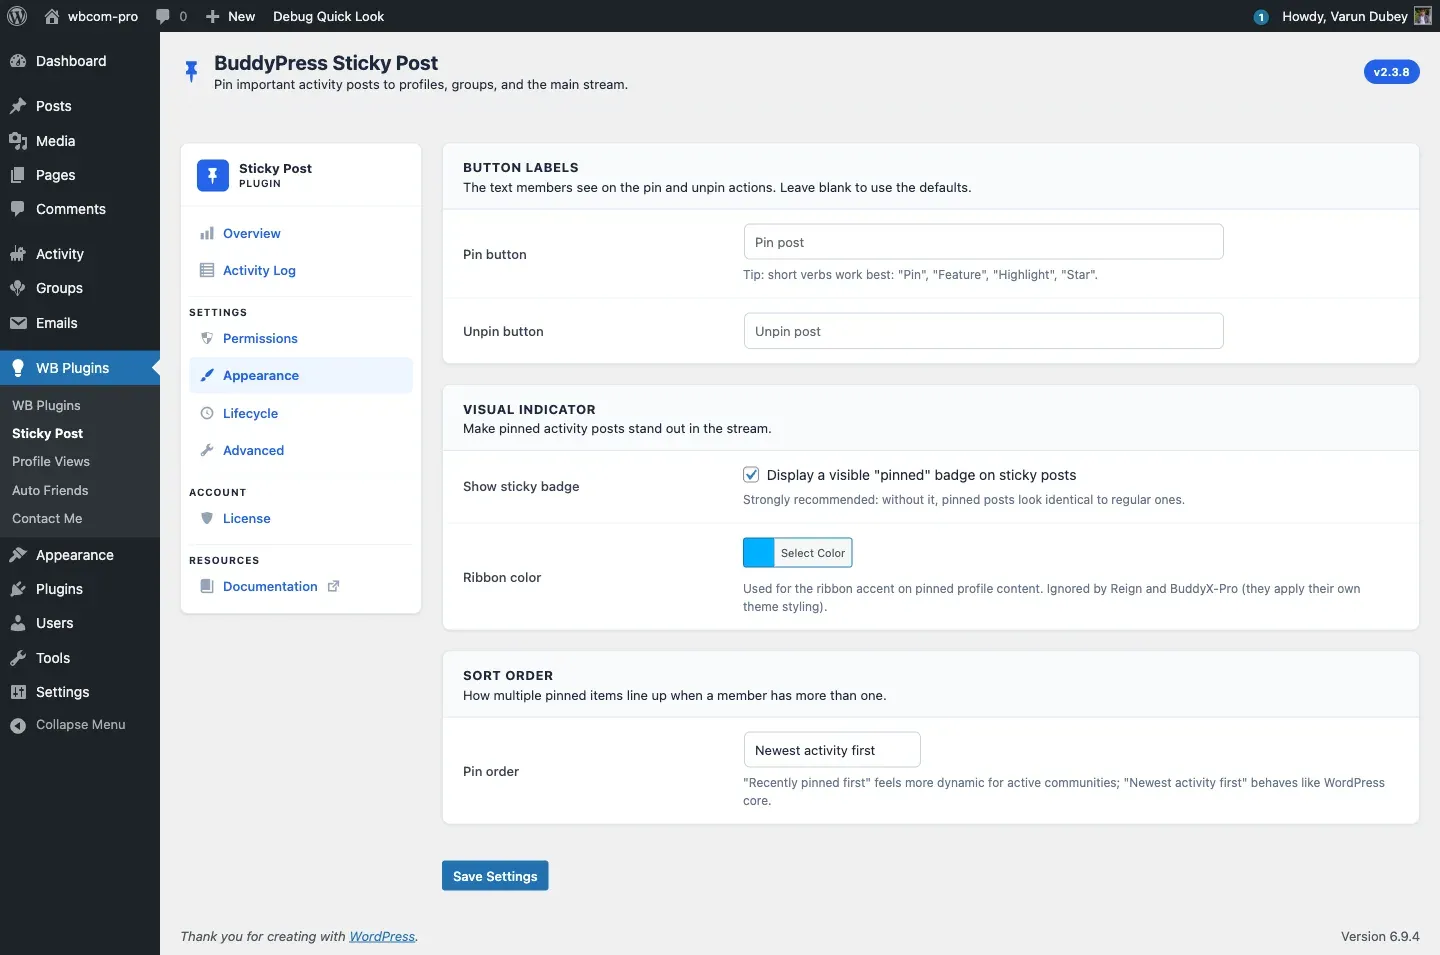Click the Pages icon in sidebar

[18, 175]
